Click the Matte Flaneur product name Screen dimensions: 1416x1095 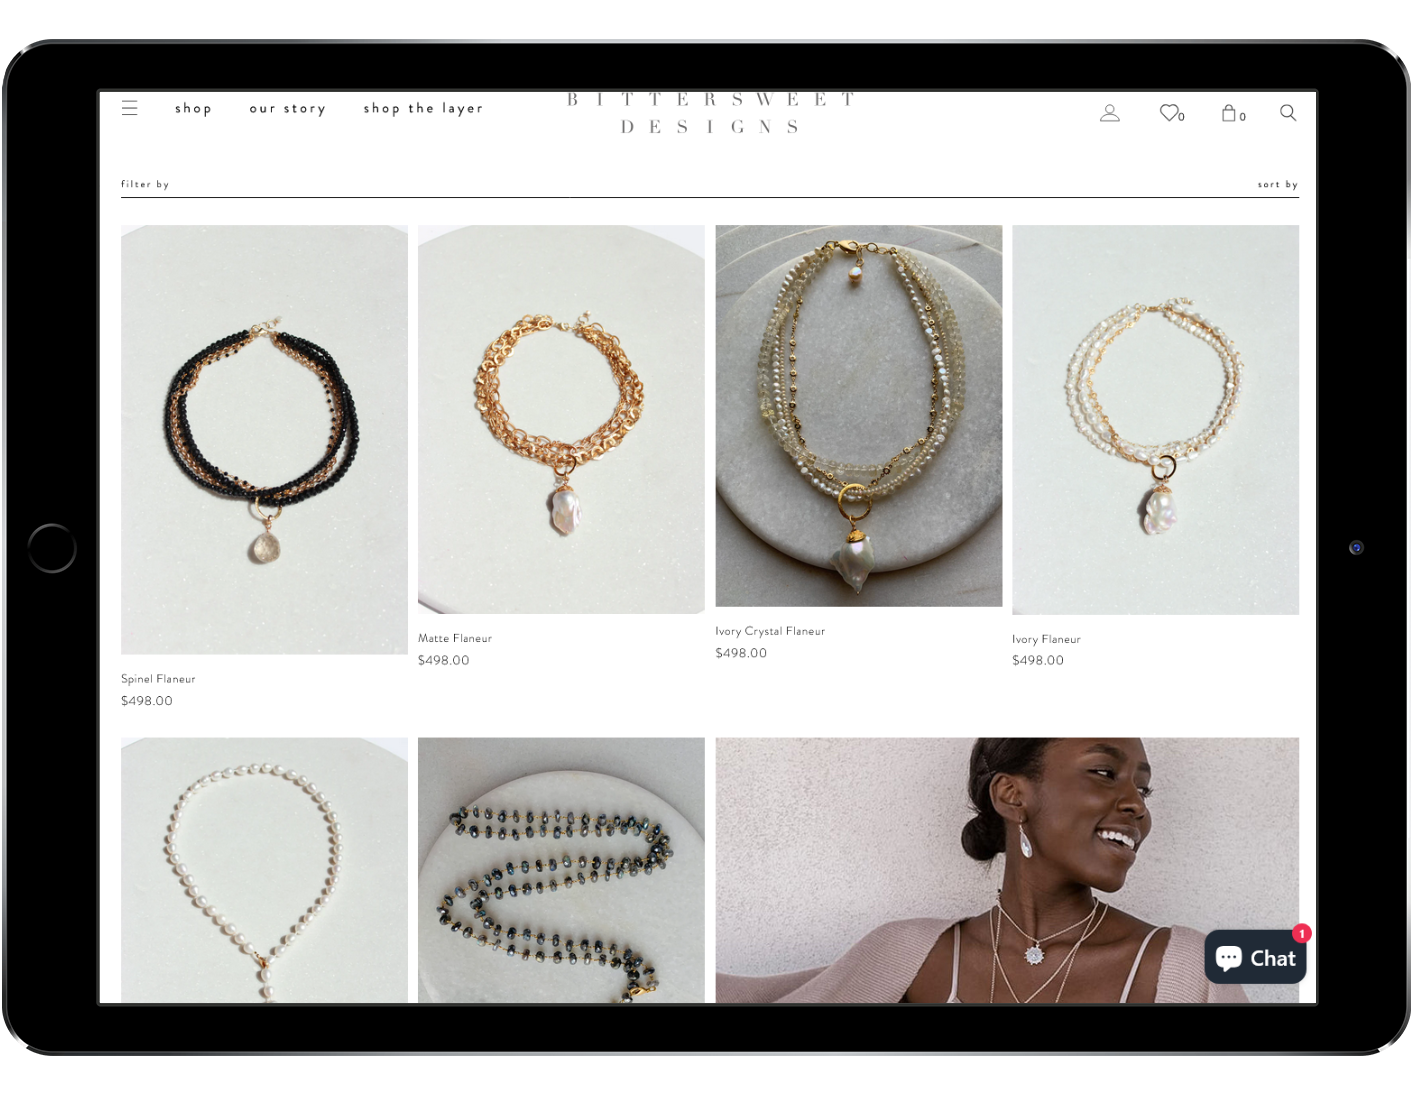455,638
